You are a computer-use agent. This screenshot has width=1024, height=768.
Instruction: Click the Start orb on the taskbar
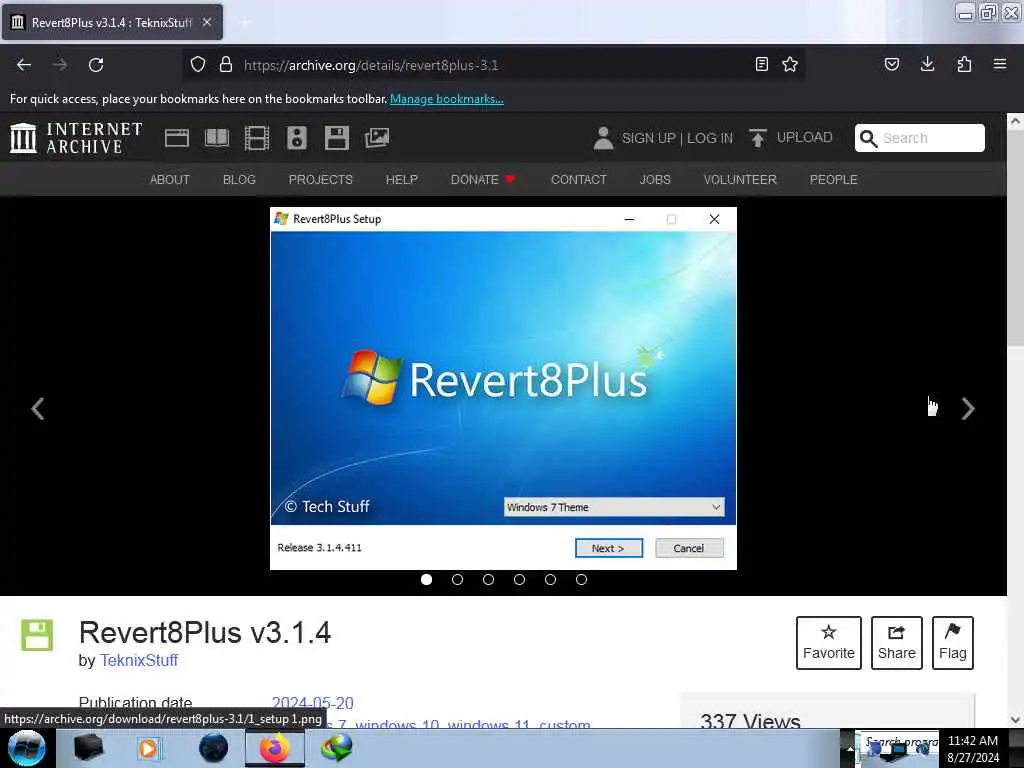click(27, 748)
